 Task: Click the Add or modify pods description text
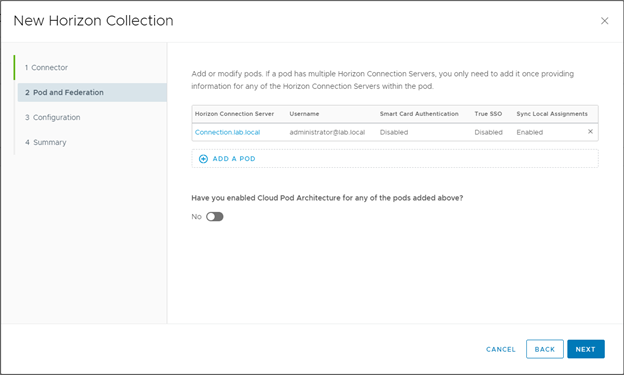pos(382,80)
